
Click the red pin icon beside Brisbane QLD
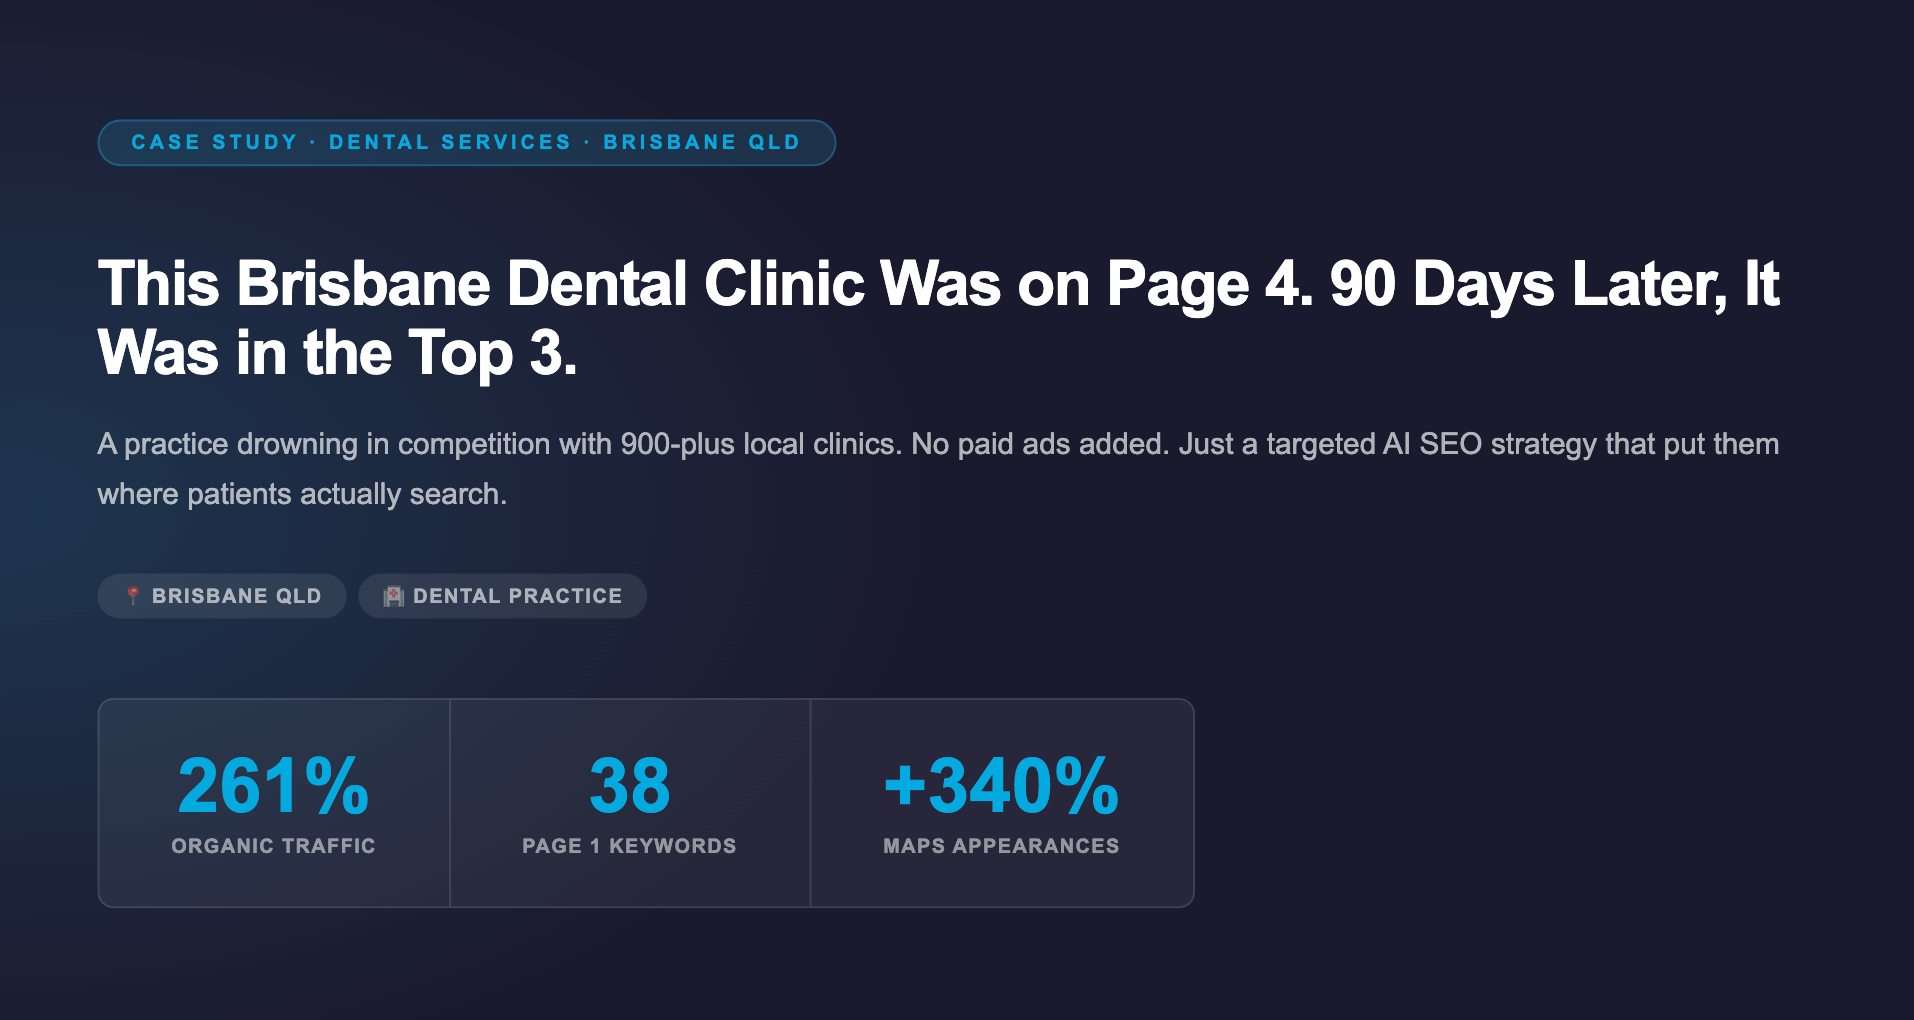133,596
